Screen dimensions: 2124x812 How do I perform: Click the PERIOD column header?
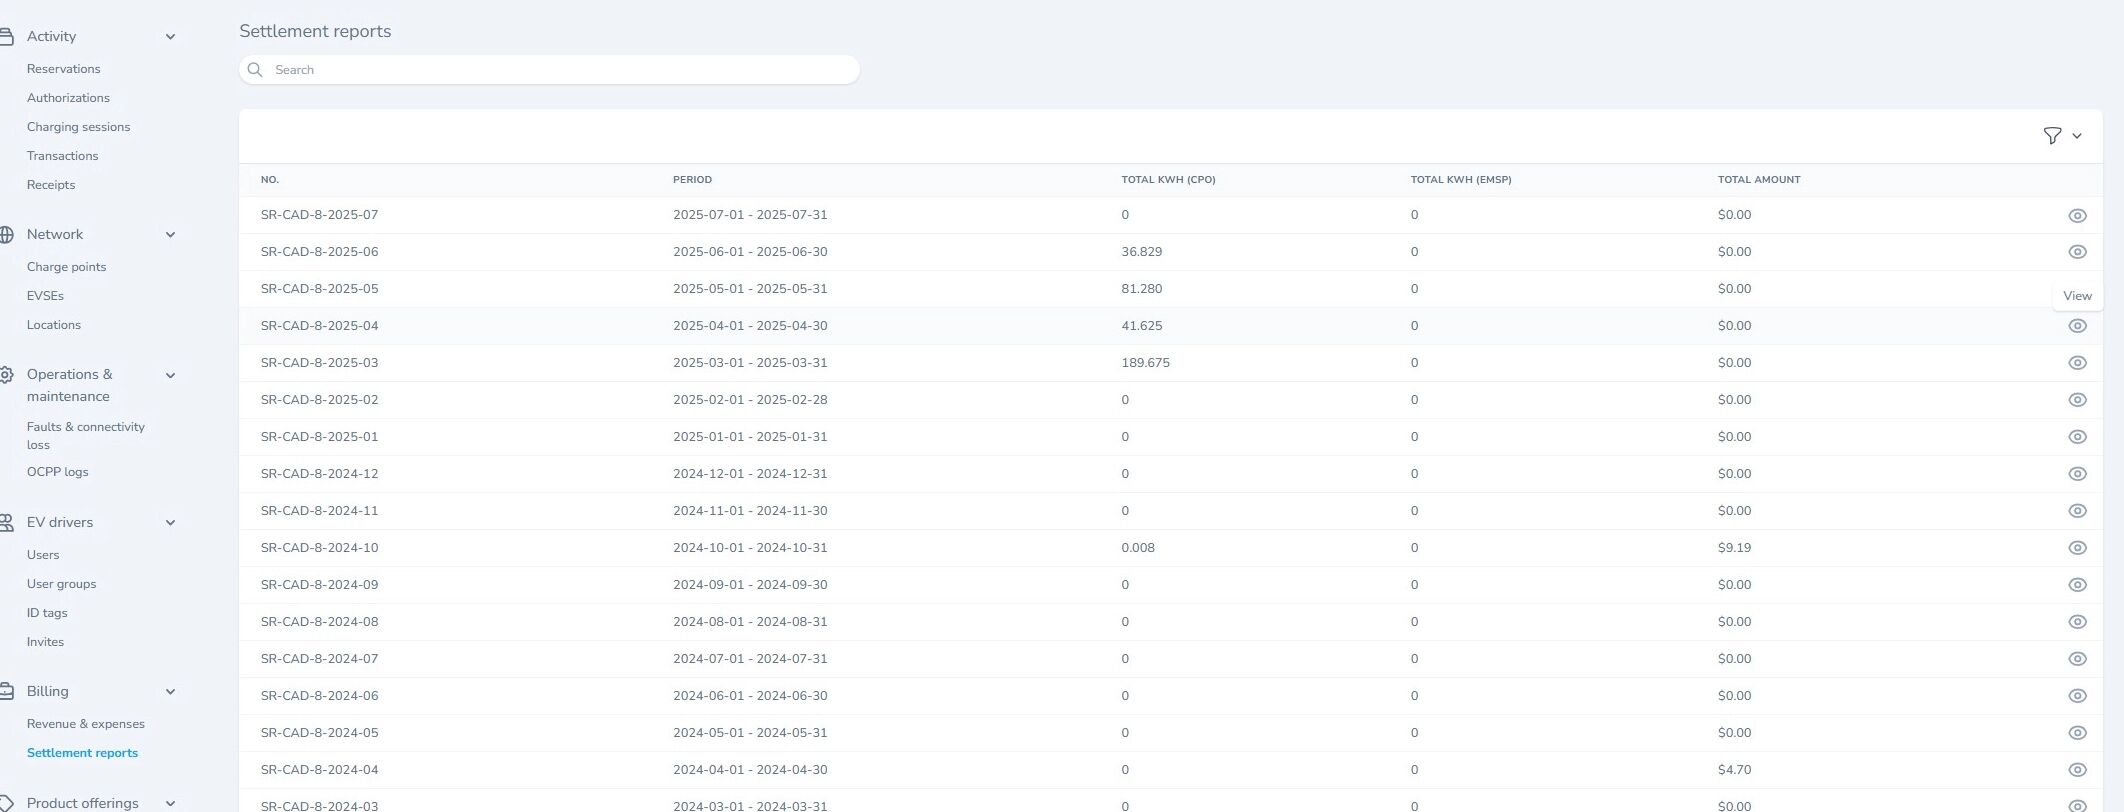692,180
